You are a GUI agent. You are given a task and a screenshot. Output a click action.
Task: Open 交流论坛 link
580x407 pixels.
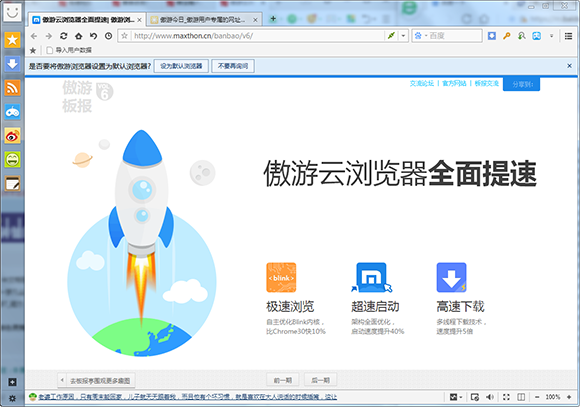(422, 83)
